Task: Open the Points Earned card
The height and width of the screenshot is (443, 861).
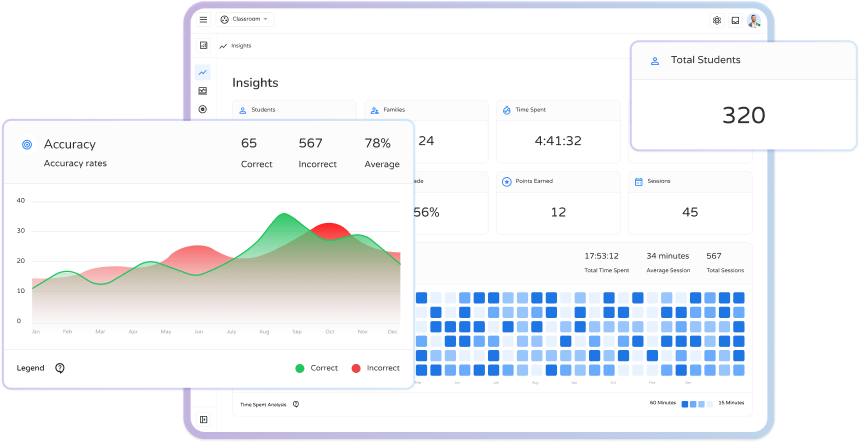Action: tap(559, 202)
